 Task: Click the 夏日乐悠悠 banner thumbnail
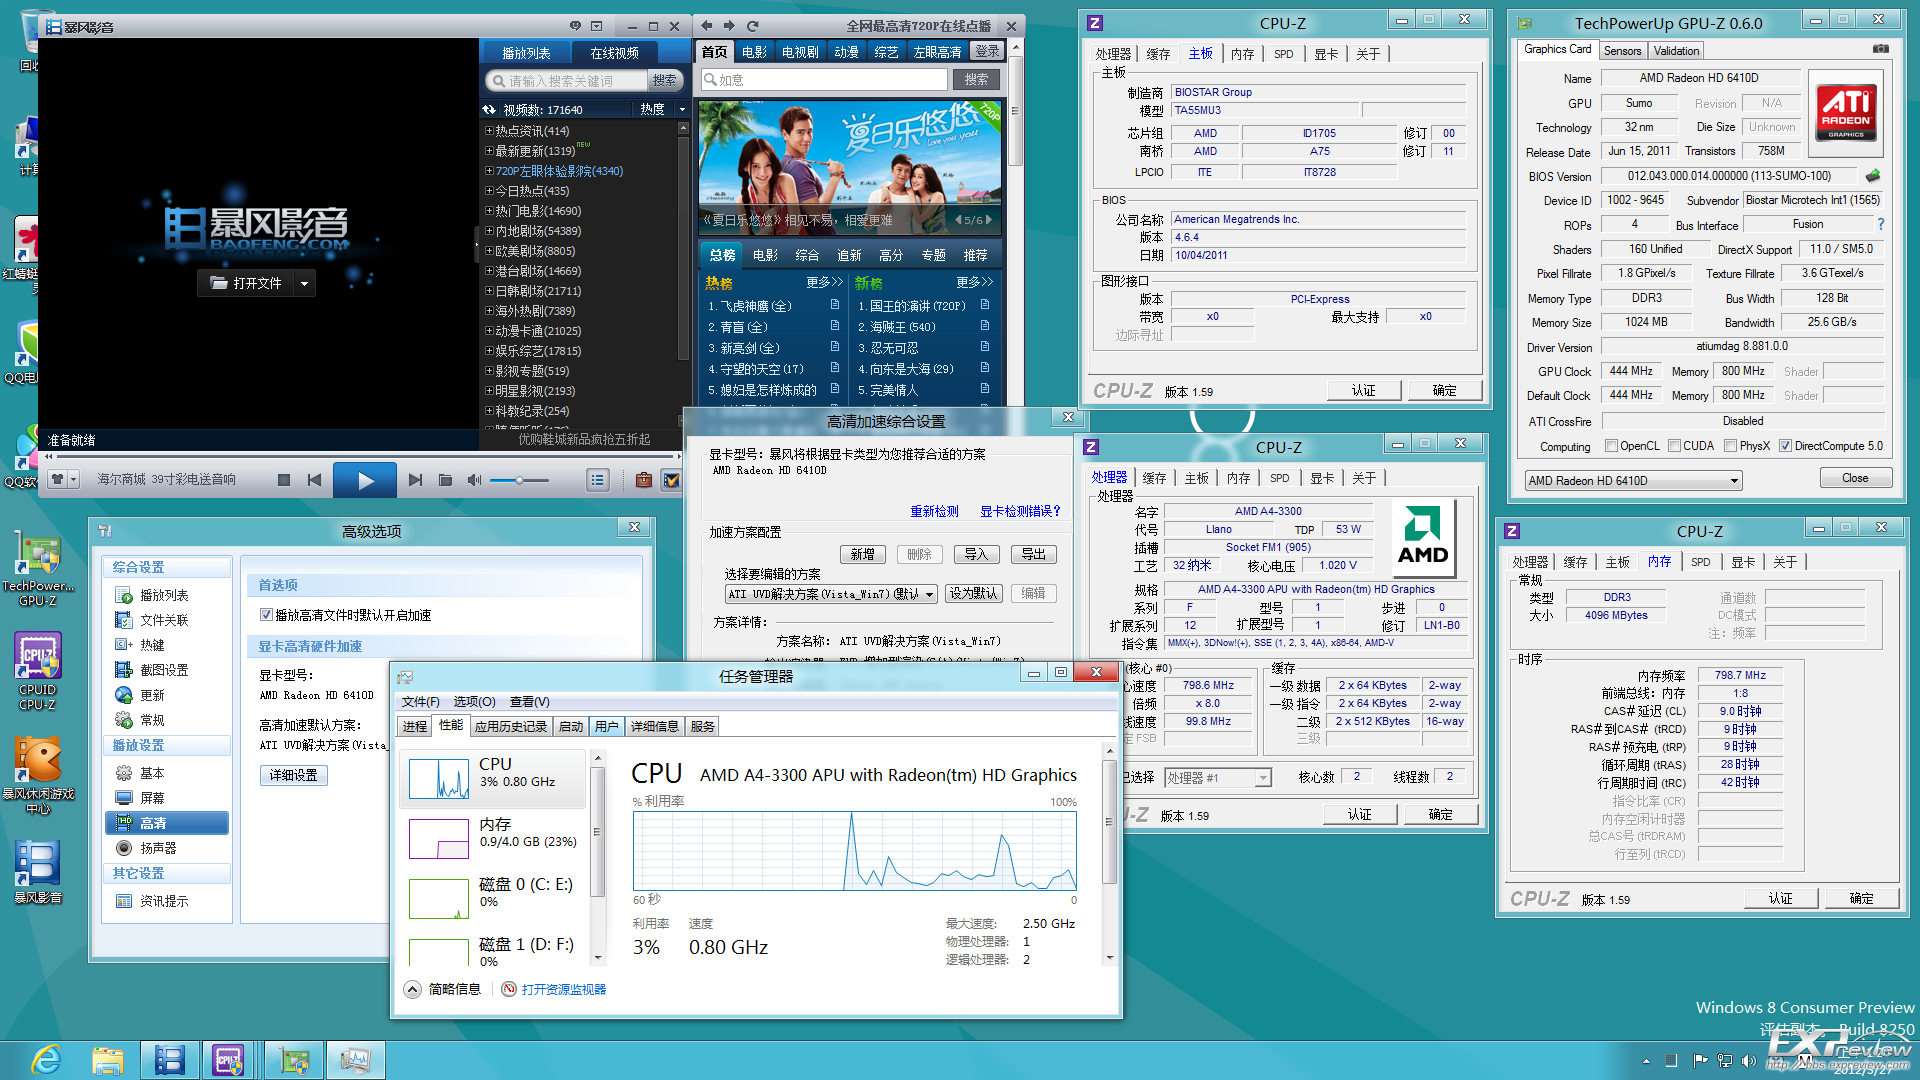click(850, 166)
